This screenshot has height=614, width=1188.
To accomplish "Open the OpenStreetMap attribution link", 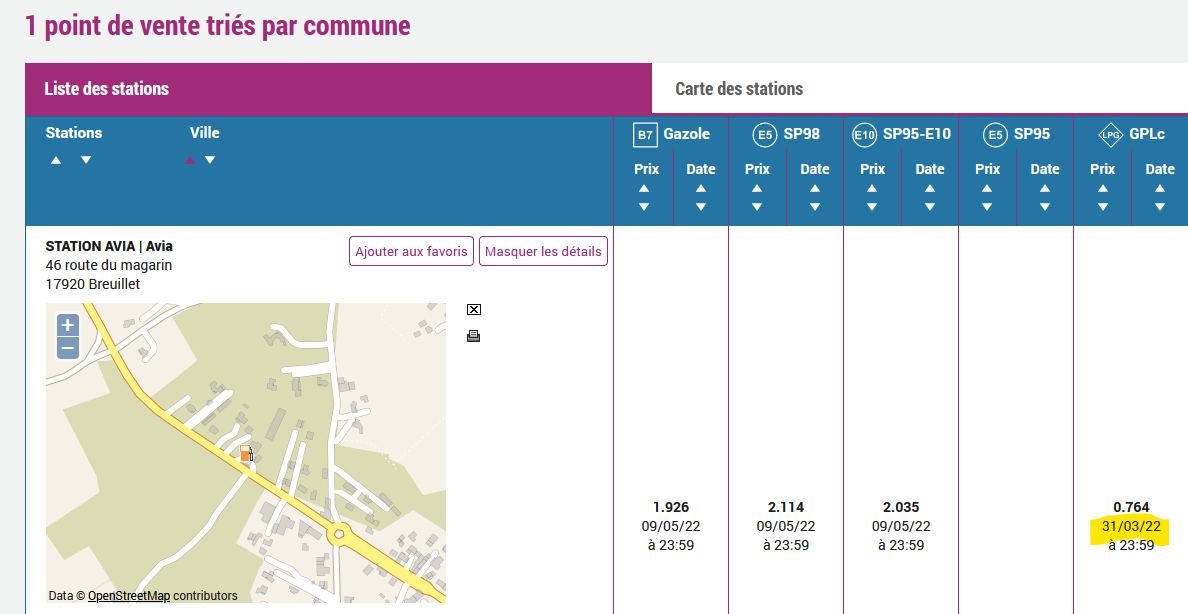I will (129, 596).
